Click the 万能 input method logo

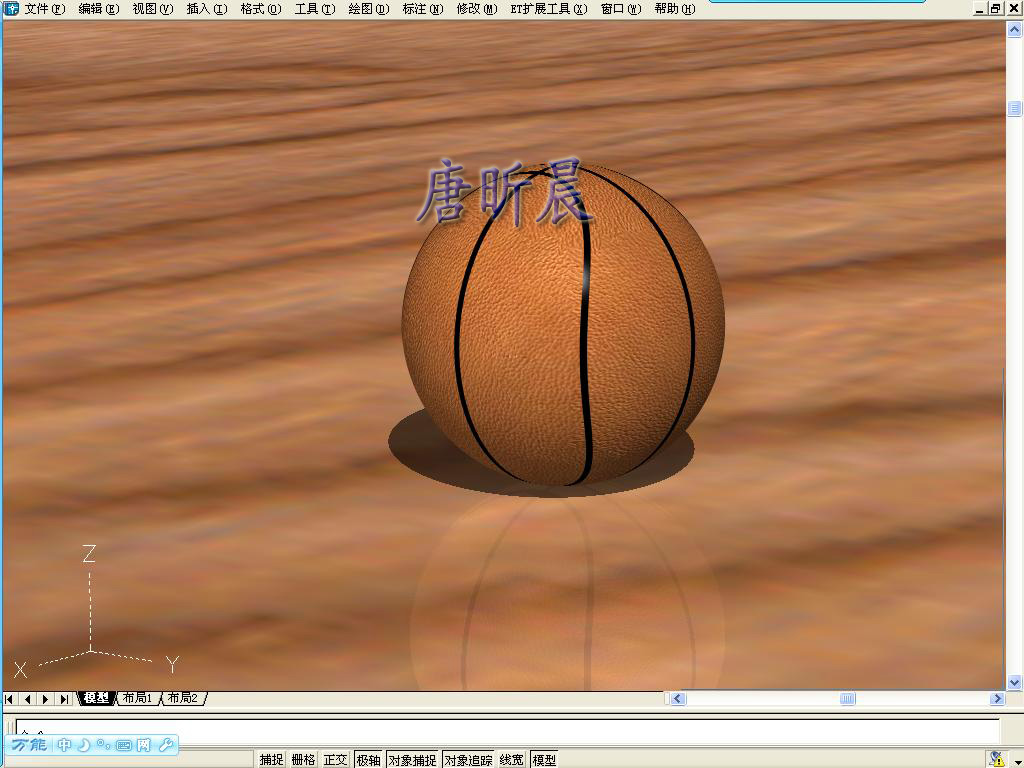29,744
